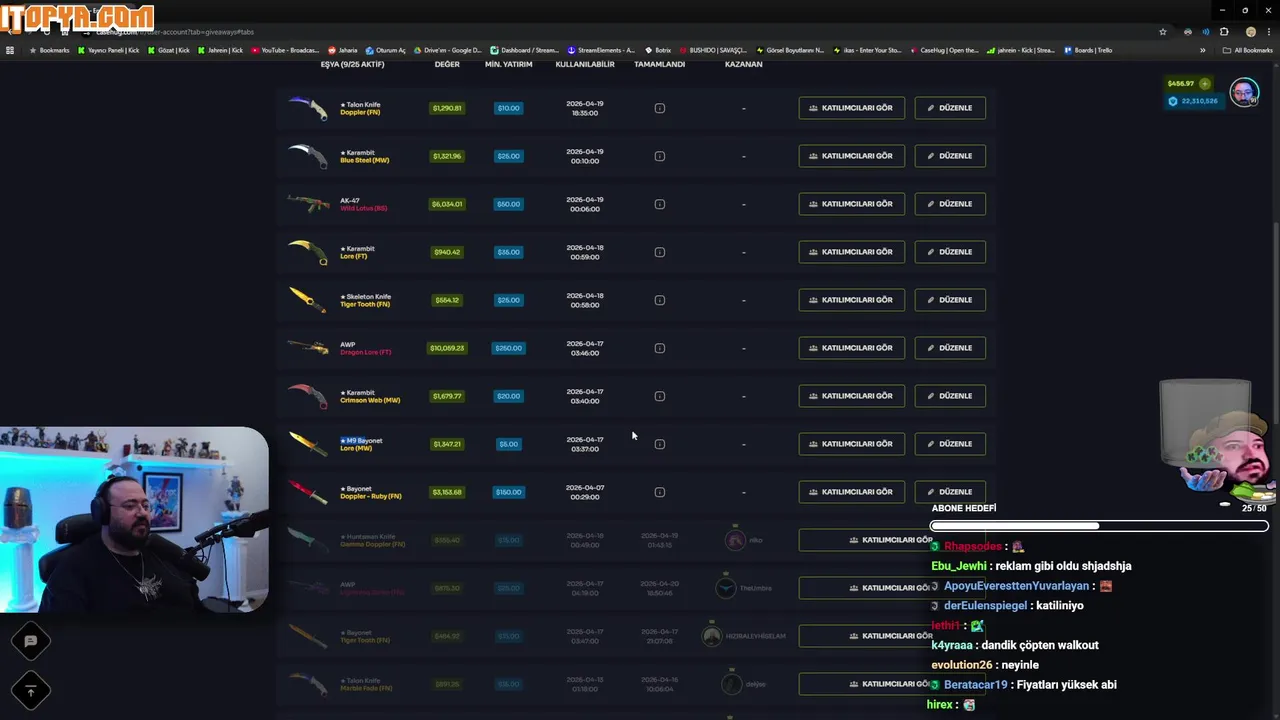Viewport: 1280px width, 720px height.
Task: Open the browser extensions puzzle icon
Action: click(1224, 32)
